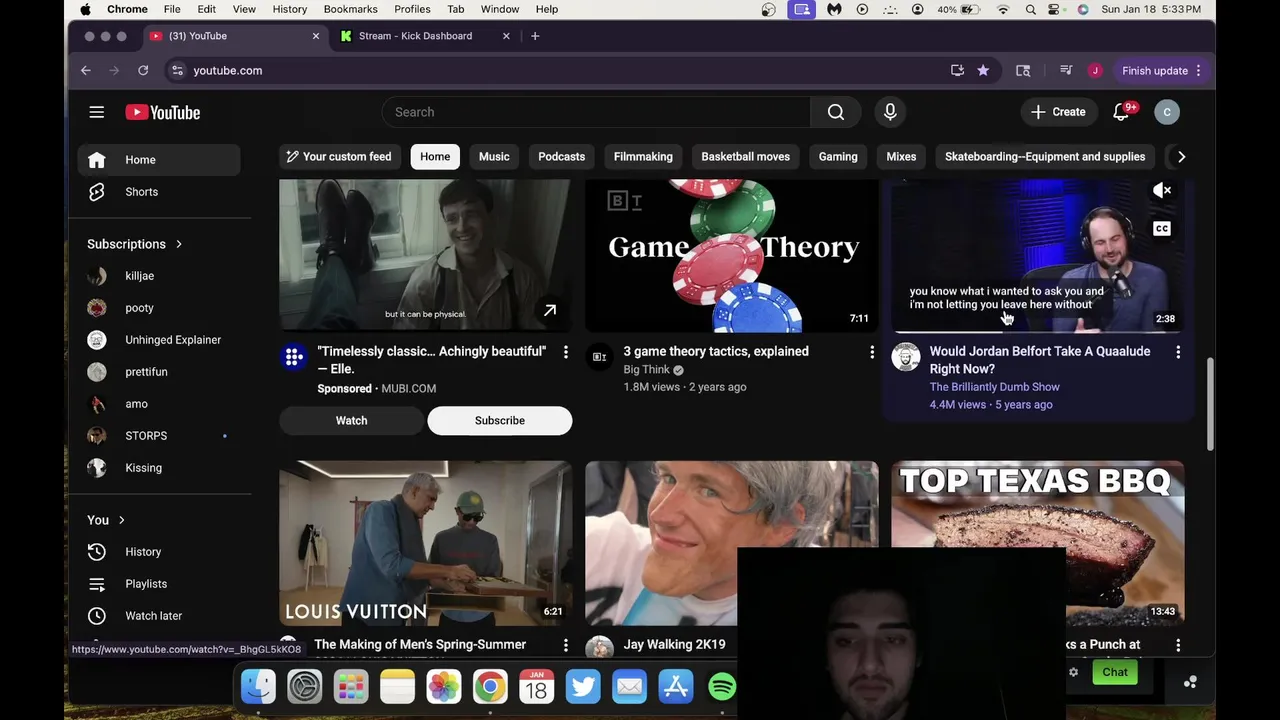1280x720 pixels.
Task: Open the Louis Vuitton video thumbnail
Action: 426,544
